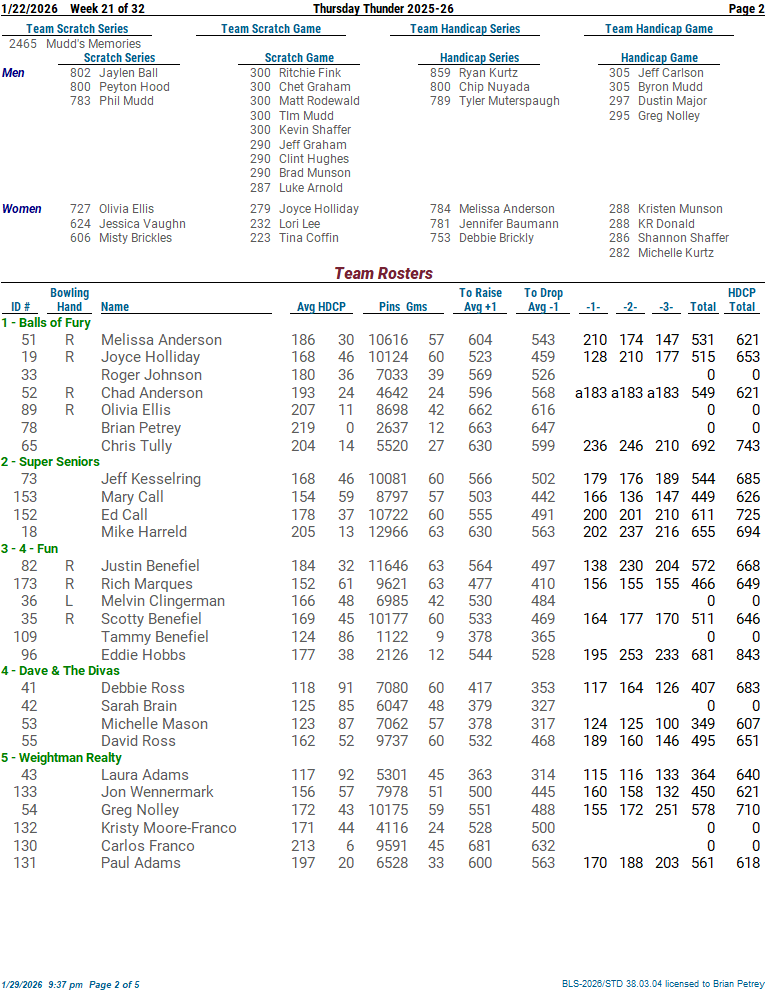Click Kristy Moore-Franco in the roster
Viewport: 768px width, 991px height.
pyautogui.click(x=168, y=828)
